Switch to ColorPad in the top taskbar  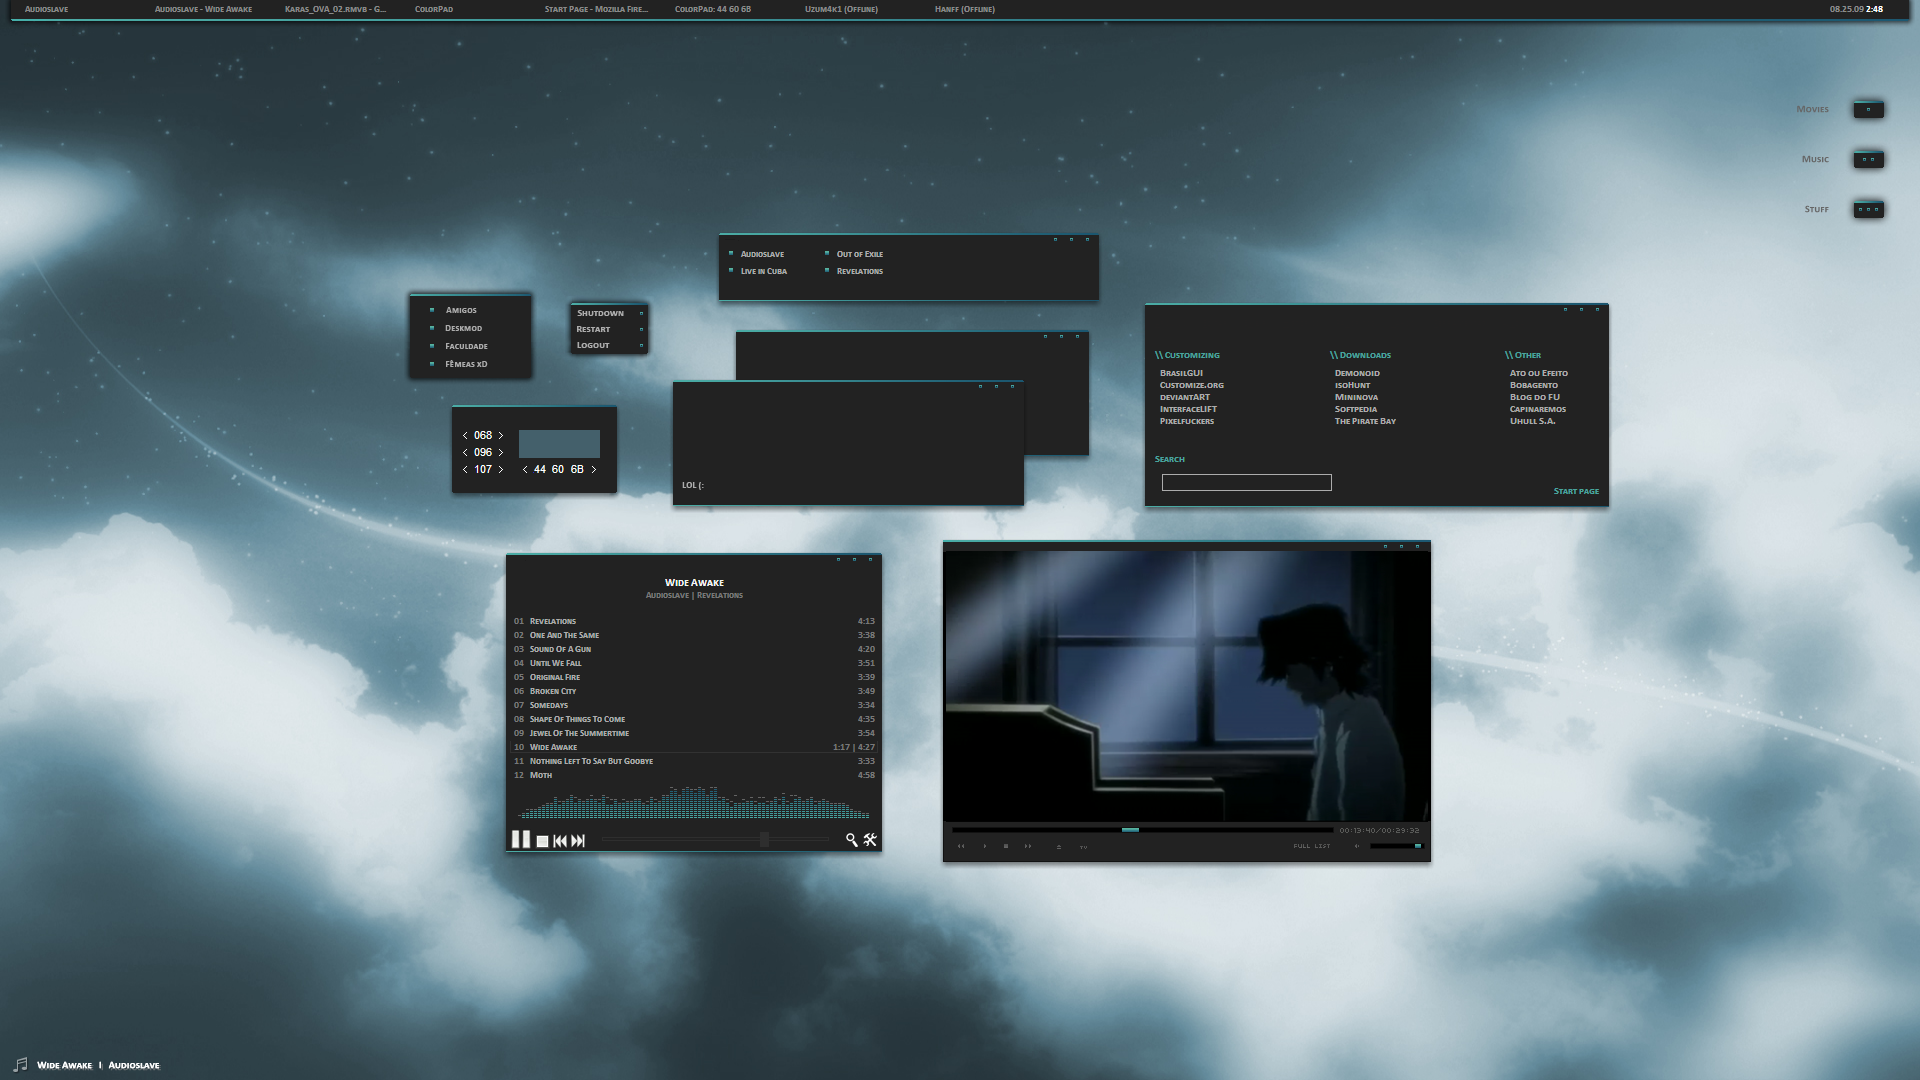click(x=434, y=9)
